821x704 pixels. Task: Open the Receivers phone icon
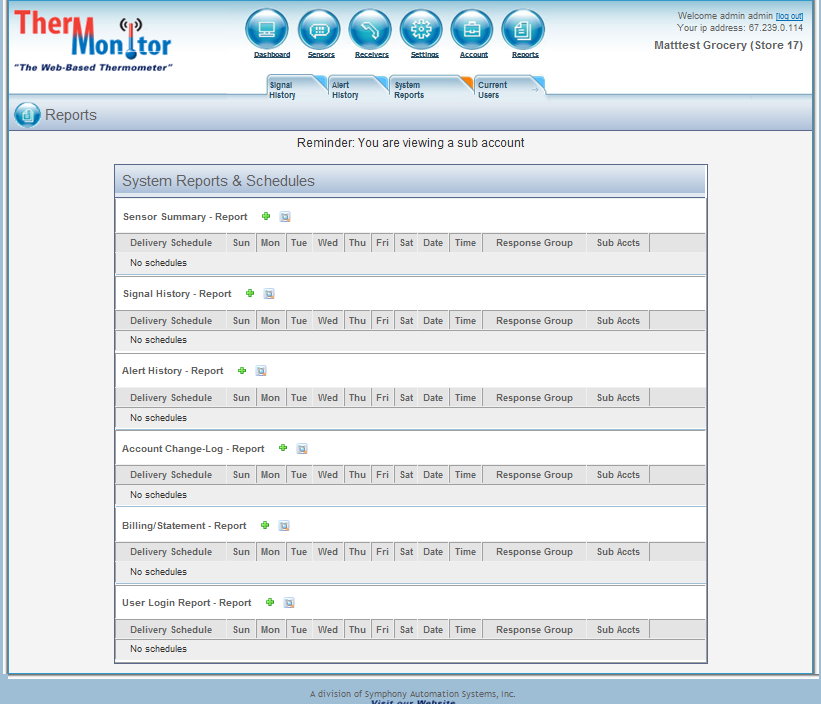pyautogui.click(x=370, y=29)
